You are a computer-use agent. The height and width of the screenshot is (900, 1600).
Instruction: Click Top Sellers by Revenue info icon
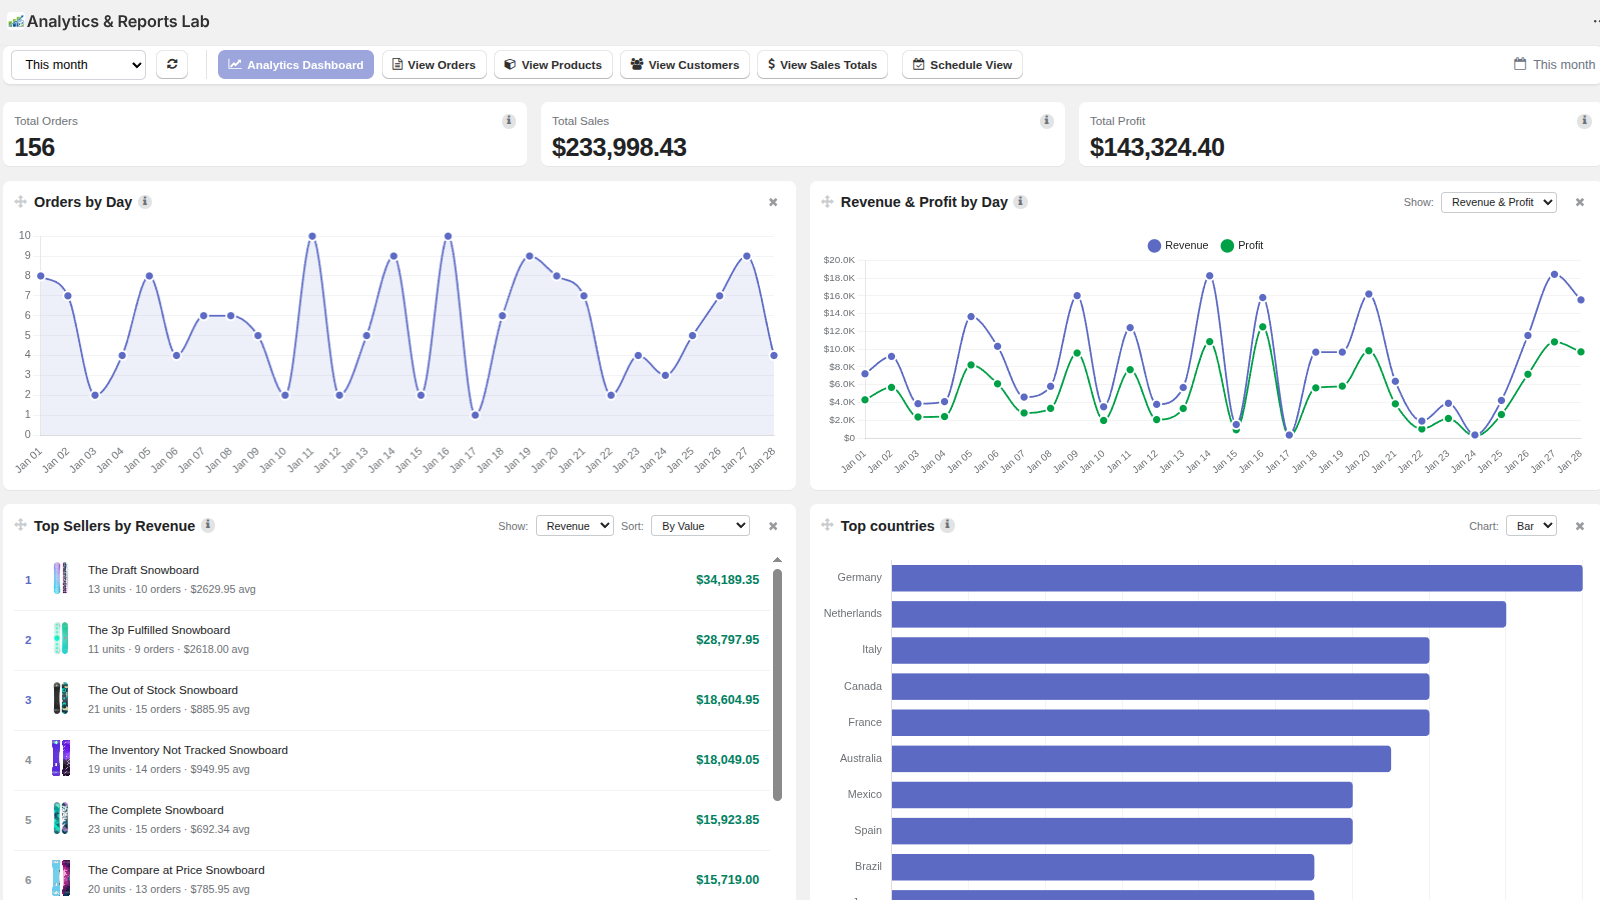208,525
